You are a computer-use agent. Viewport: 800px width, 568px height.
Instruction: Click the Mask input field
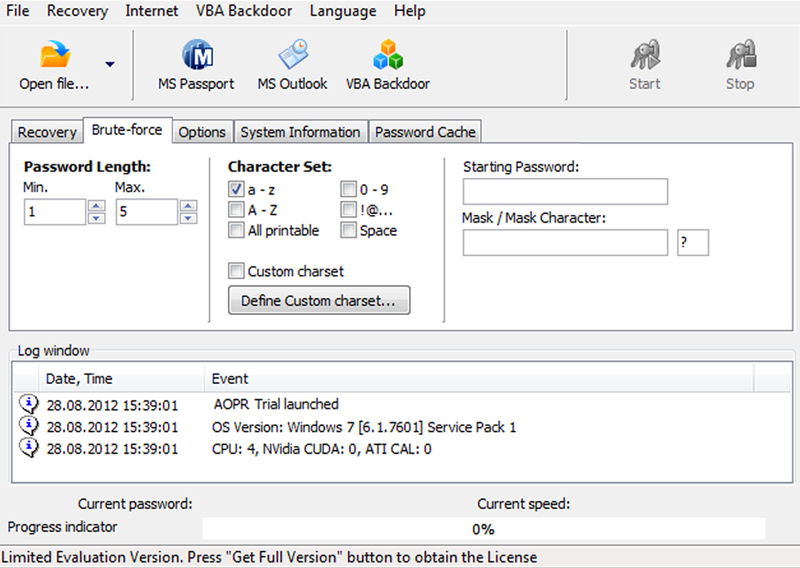point(565,242)
